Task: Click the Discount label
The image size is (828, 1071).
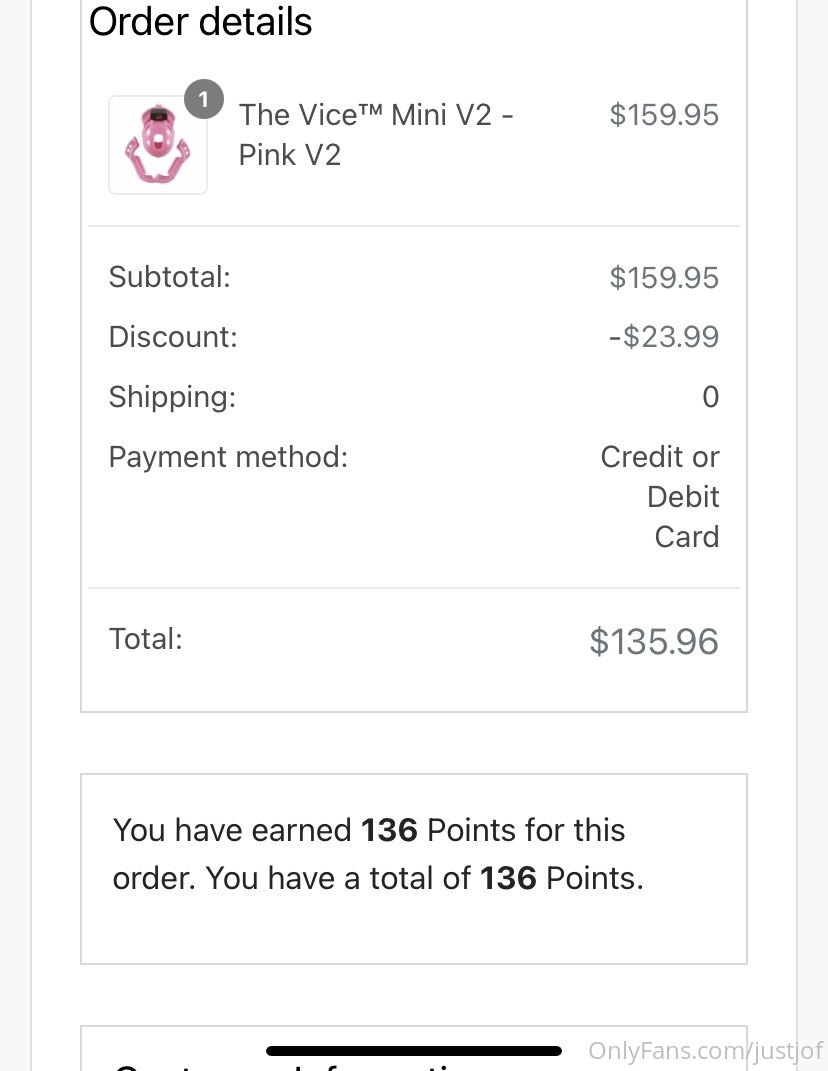Action: click(x=173, y=337)
